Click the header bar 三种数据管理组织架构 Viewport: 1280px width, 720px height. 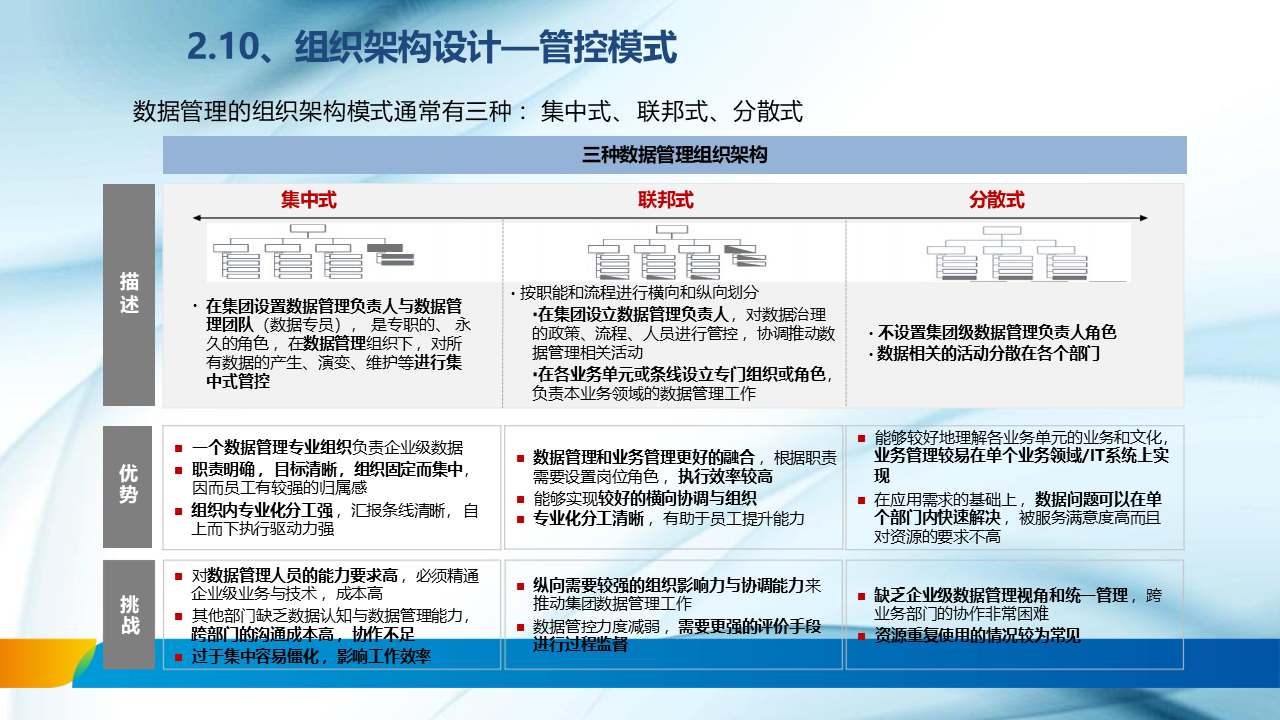(x=675, y=155)
